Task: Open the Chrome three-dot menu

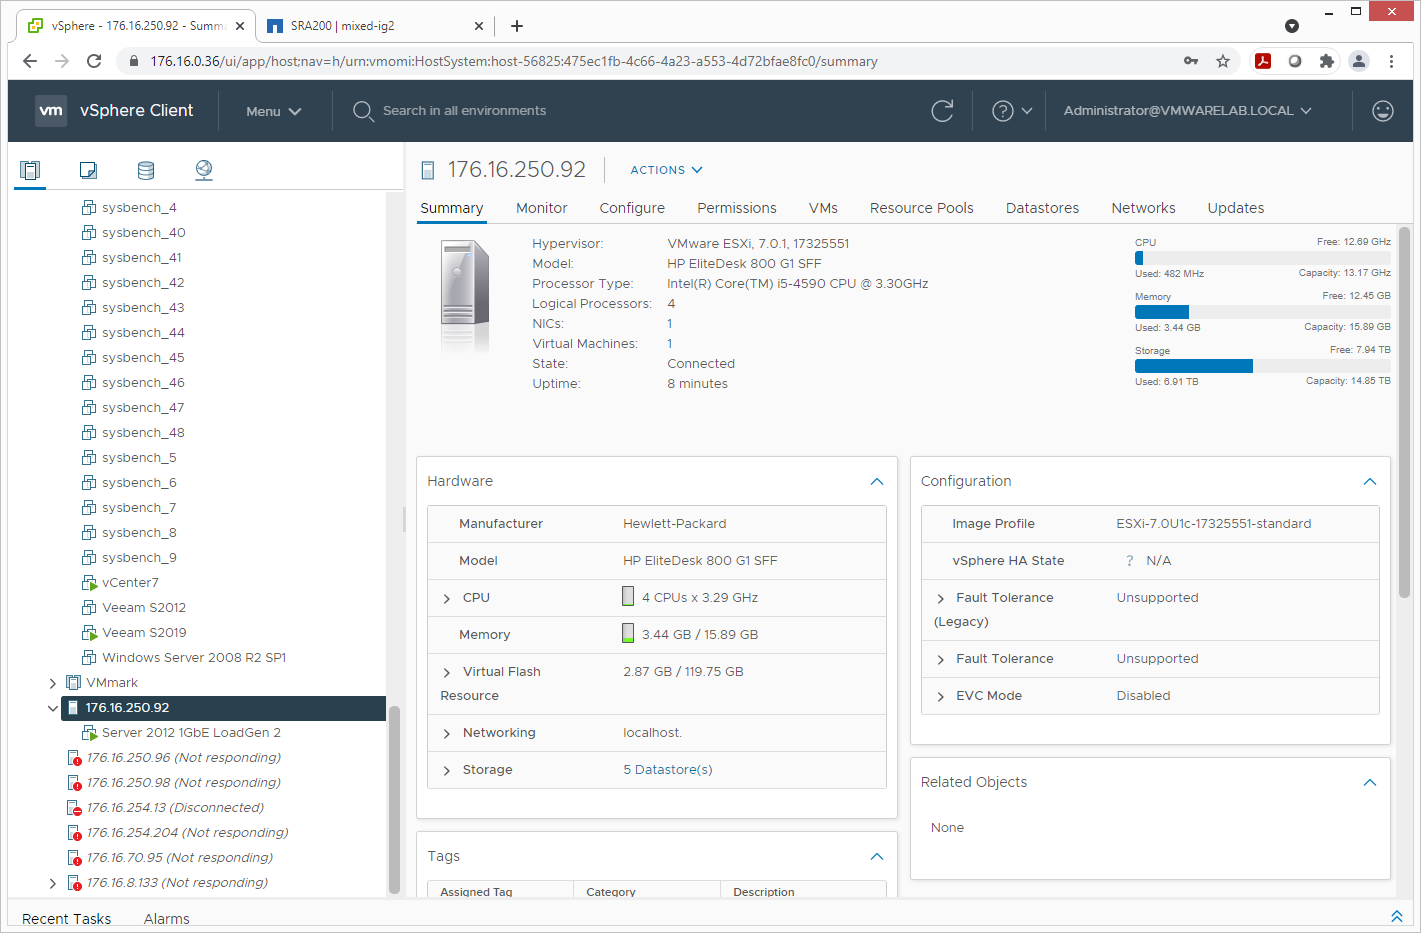Action: pos(1391,61)
